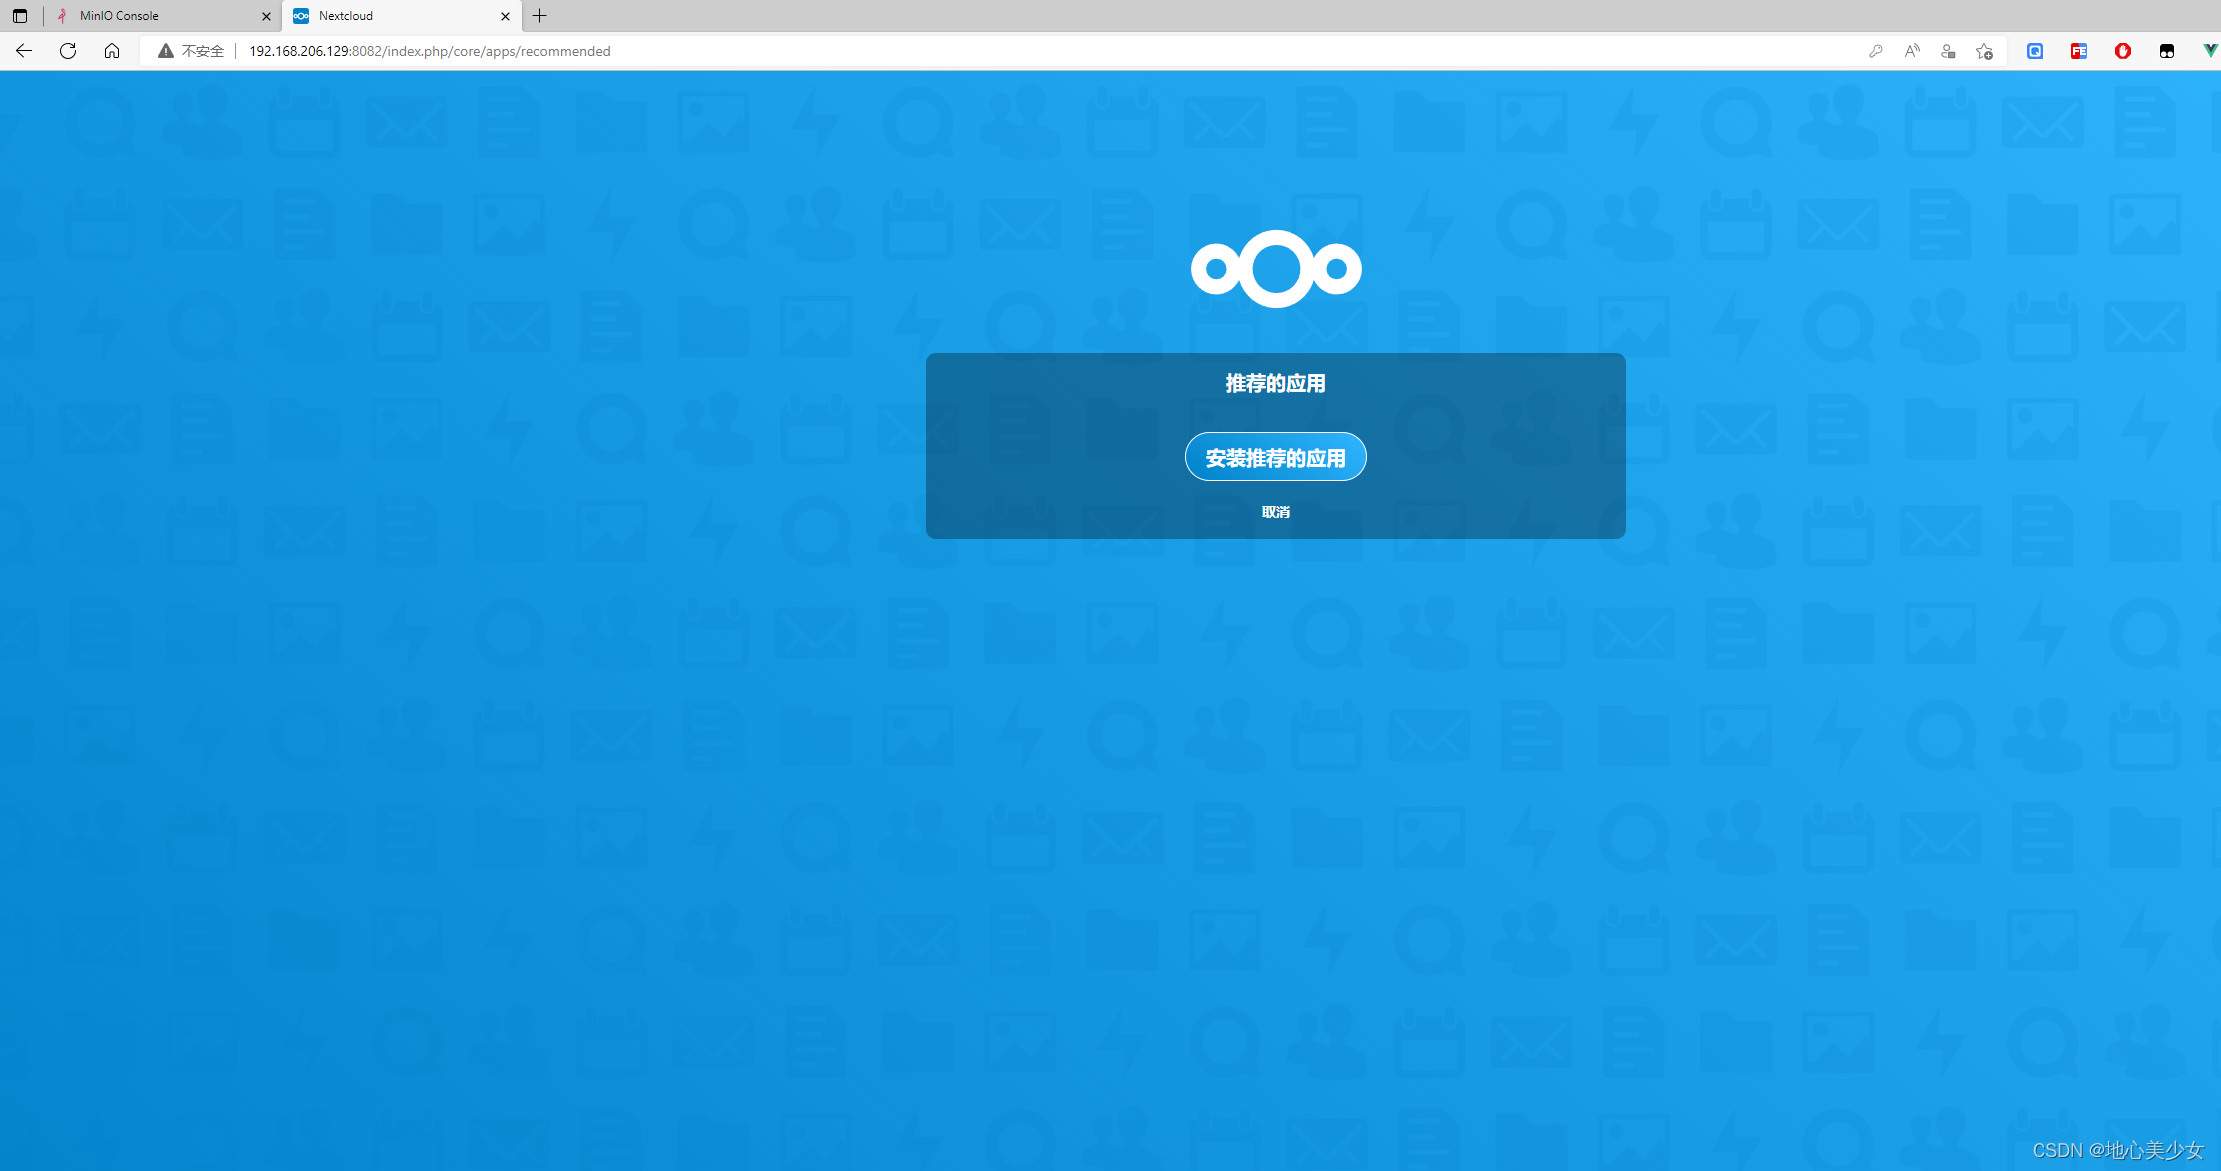The width and height of the screenshot is (2221, 1171).
Task: Click the saved passwords key icon
Action: (1875, 51)
